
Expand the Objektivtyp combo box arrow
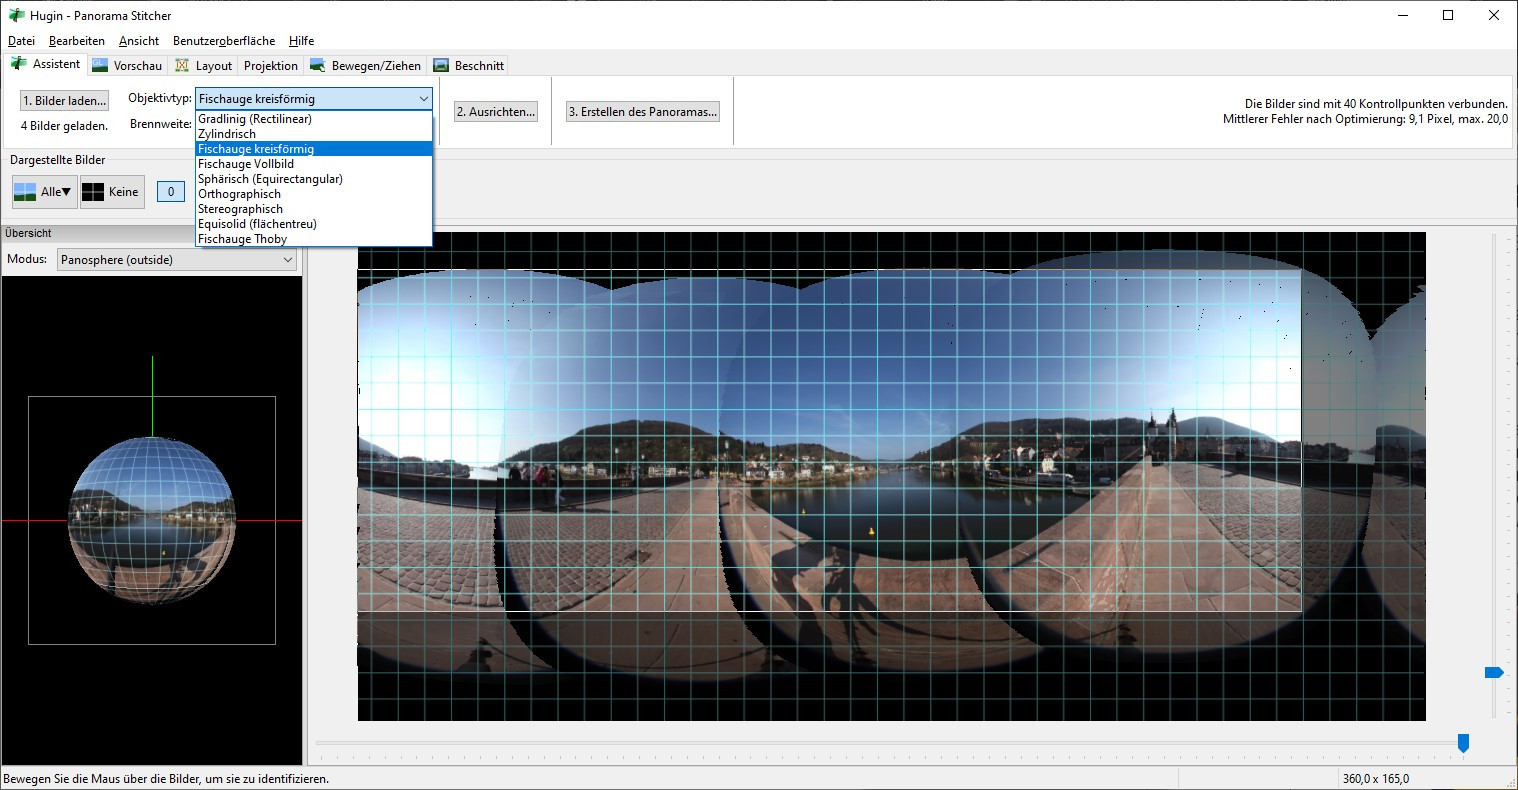coord(423,99)
